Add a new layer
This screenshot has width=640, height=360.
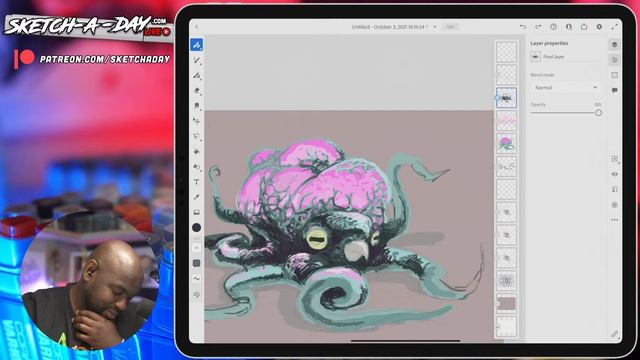click(x=615, y=159)
